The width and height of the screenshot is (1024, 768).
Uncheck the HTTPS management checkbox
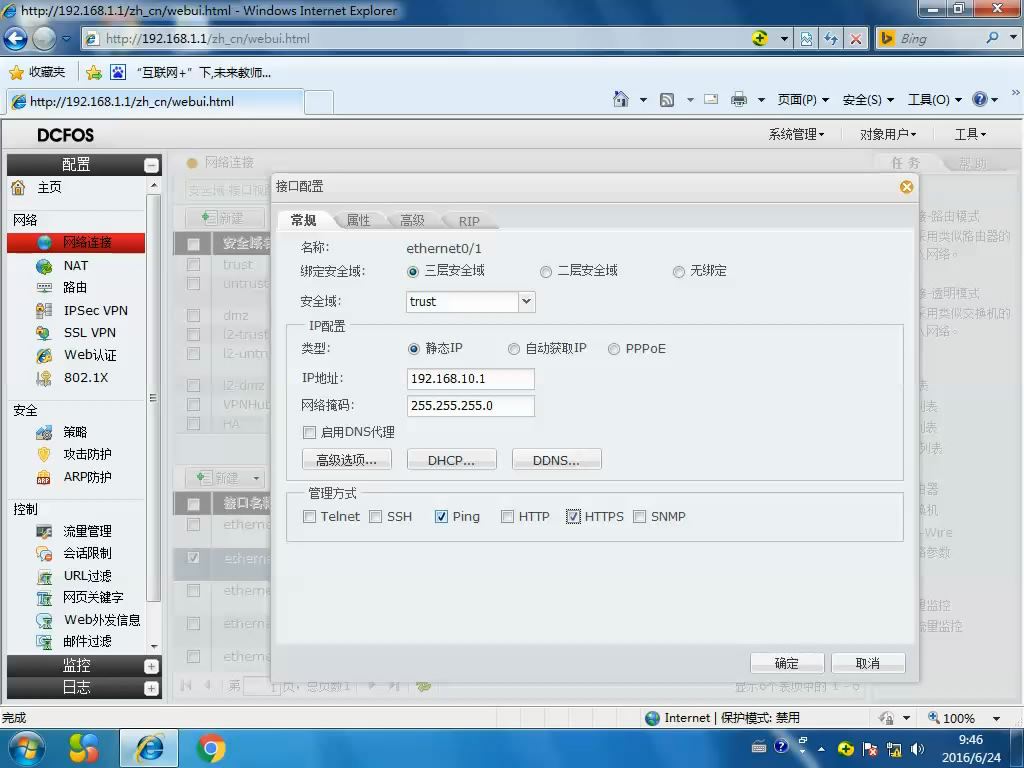[x=573, y=517]
